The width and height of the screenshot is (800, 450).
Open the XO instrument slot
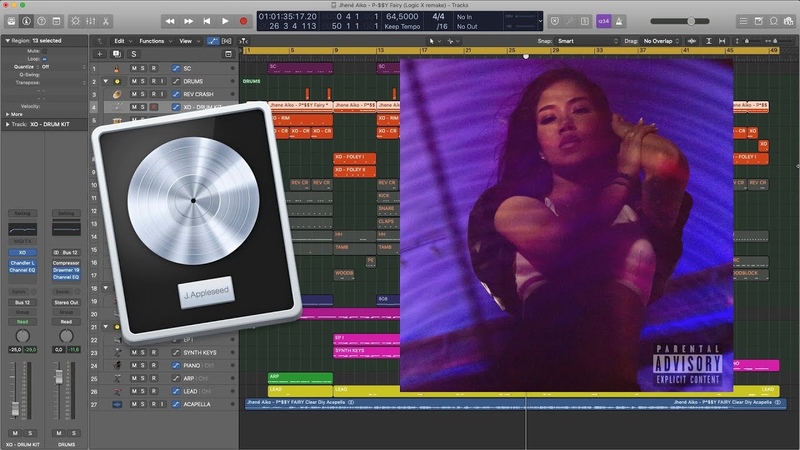pyautogui.click(x=22, y=253)
